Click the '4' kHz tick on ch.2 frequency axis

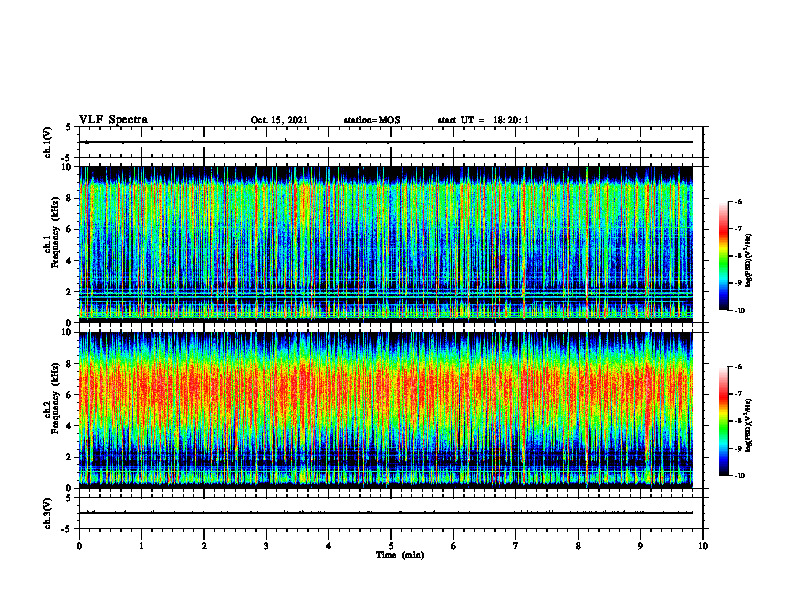coord(70,426)
